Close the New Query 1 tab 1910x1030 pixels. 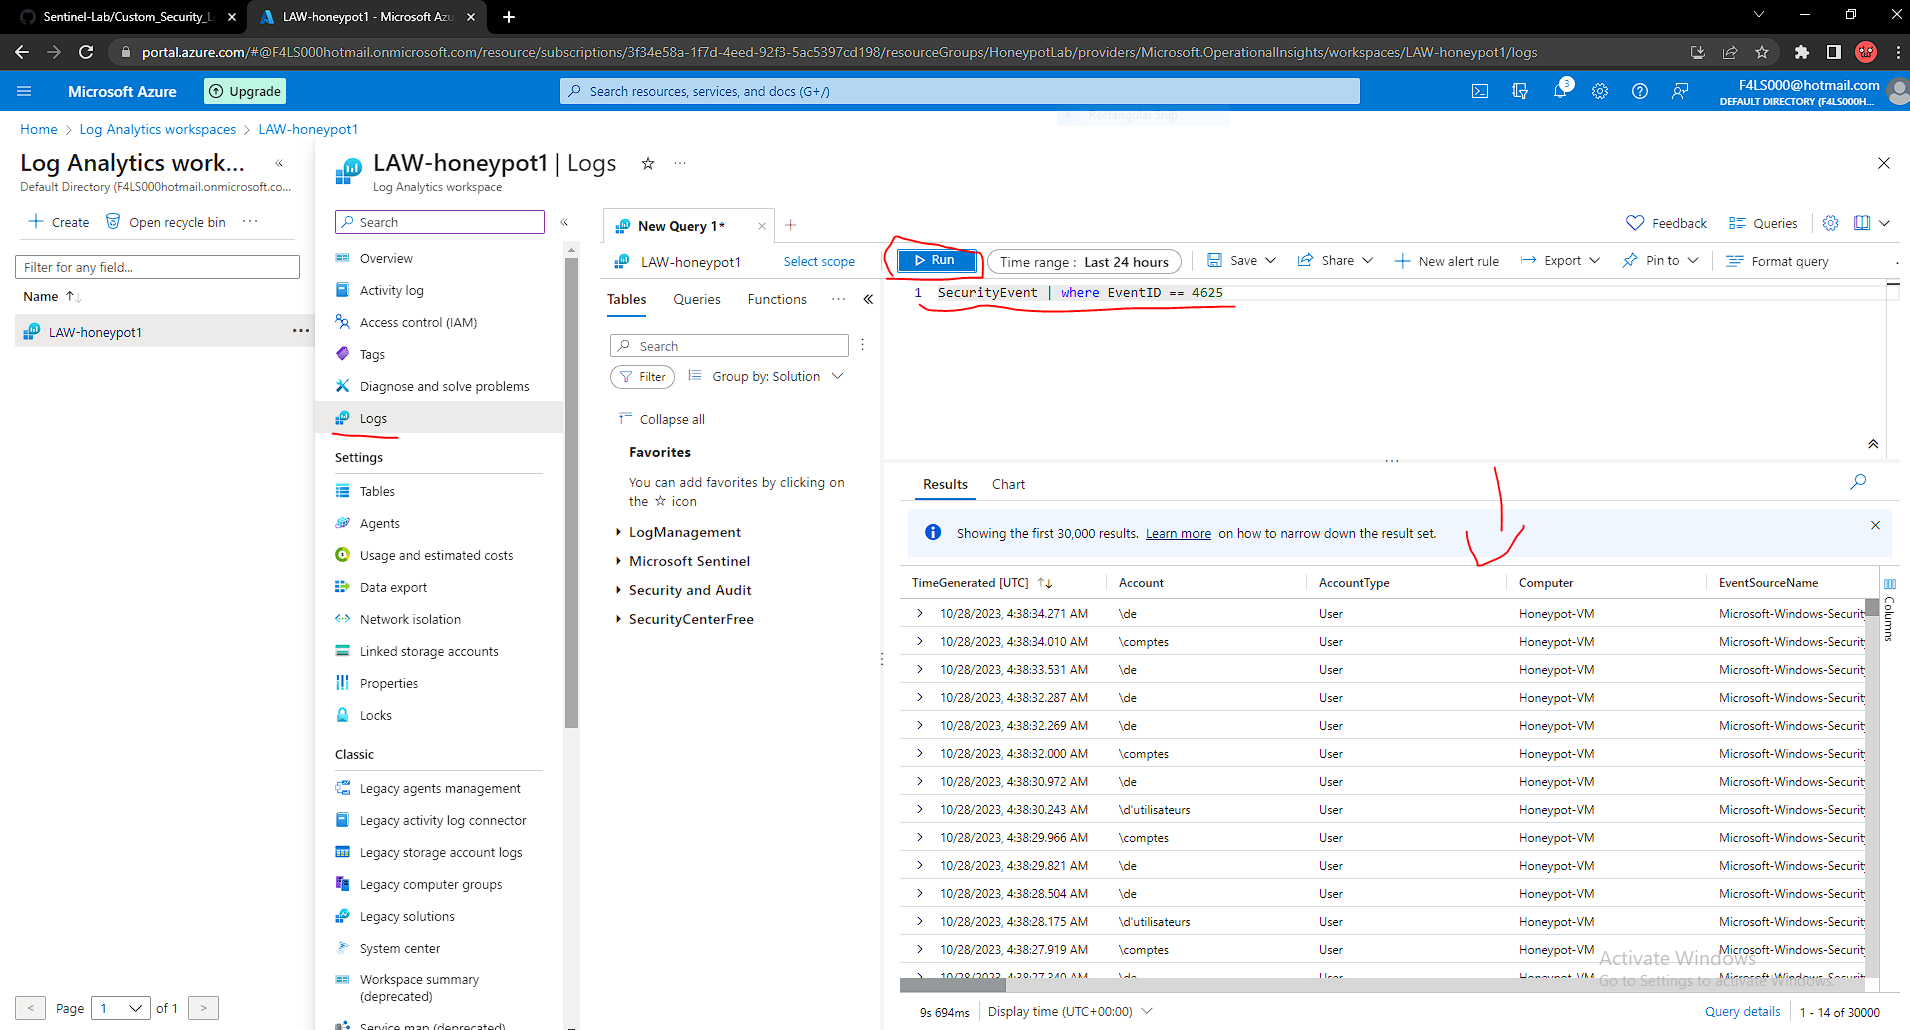tap(762, 226)
